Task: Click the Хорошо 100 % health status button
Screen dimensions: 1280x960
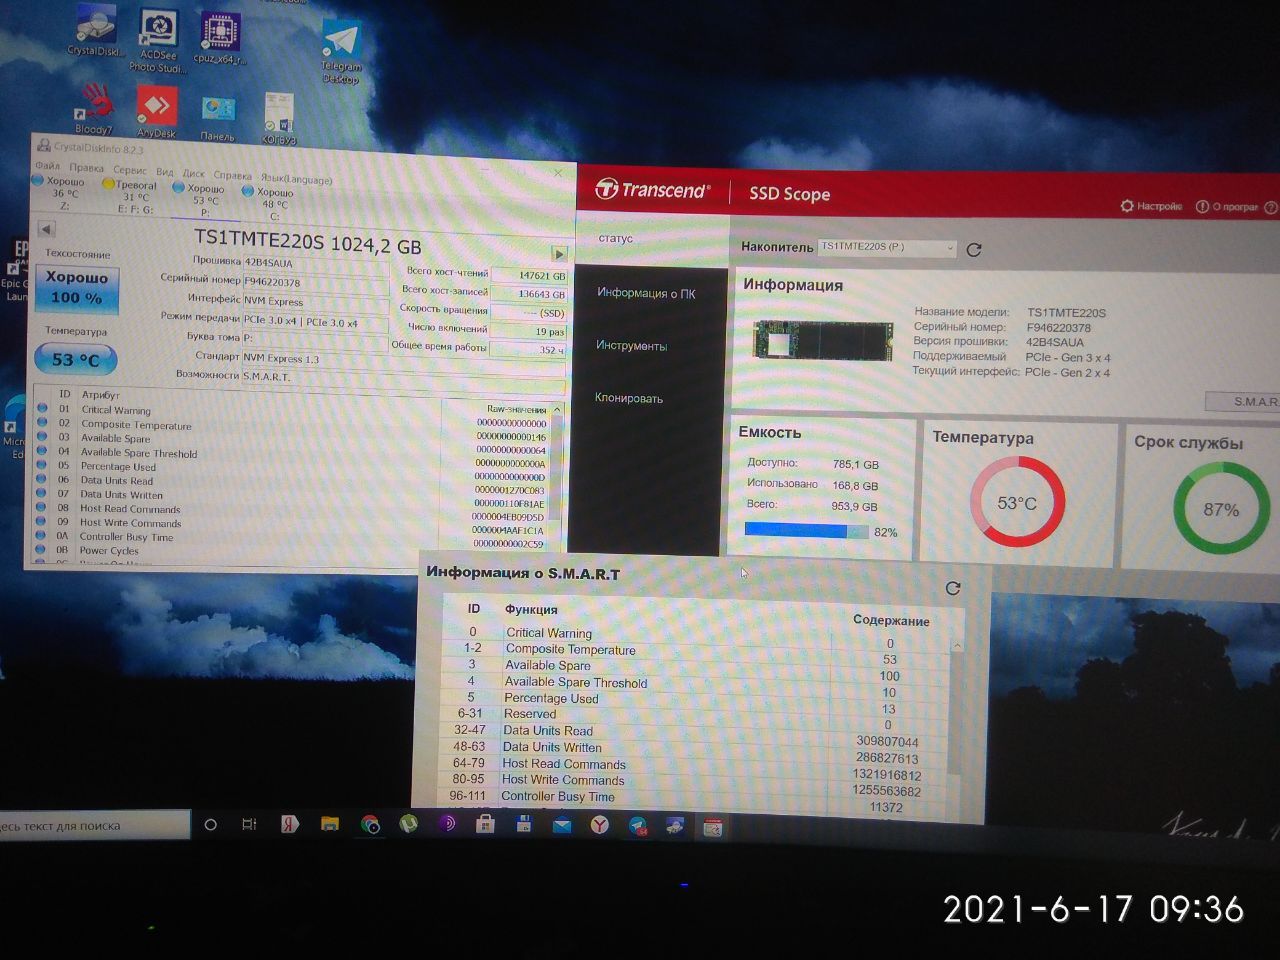Action: pyautogui.click(x=77, y=288)
